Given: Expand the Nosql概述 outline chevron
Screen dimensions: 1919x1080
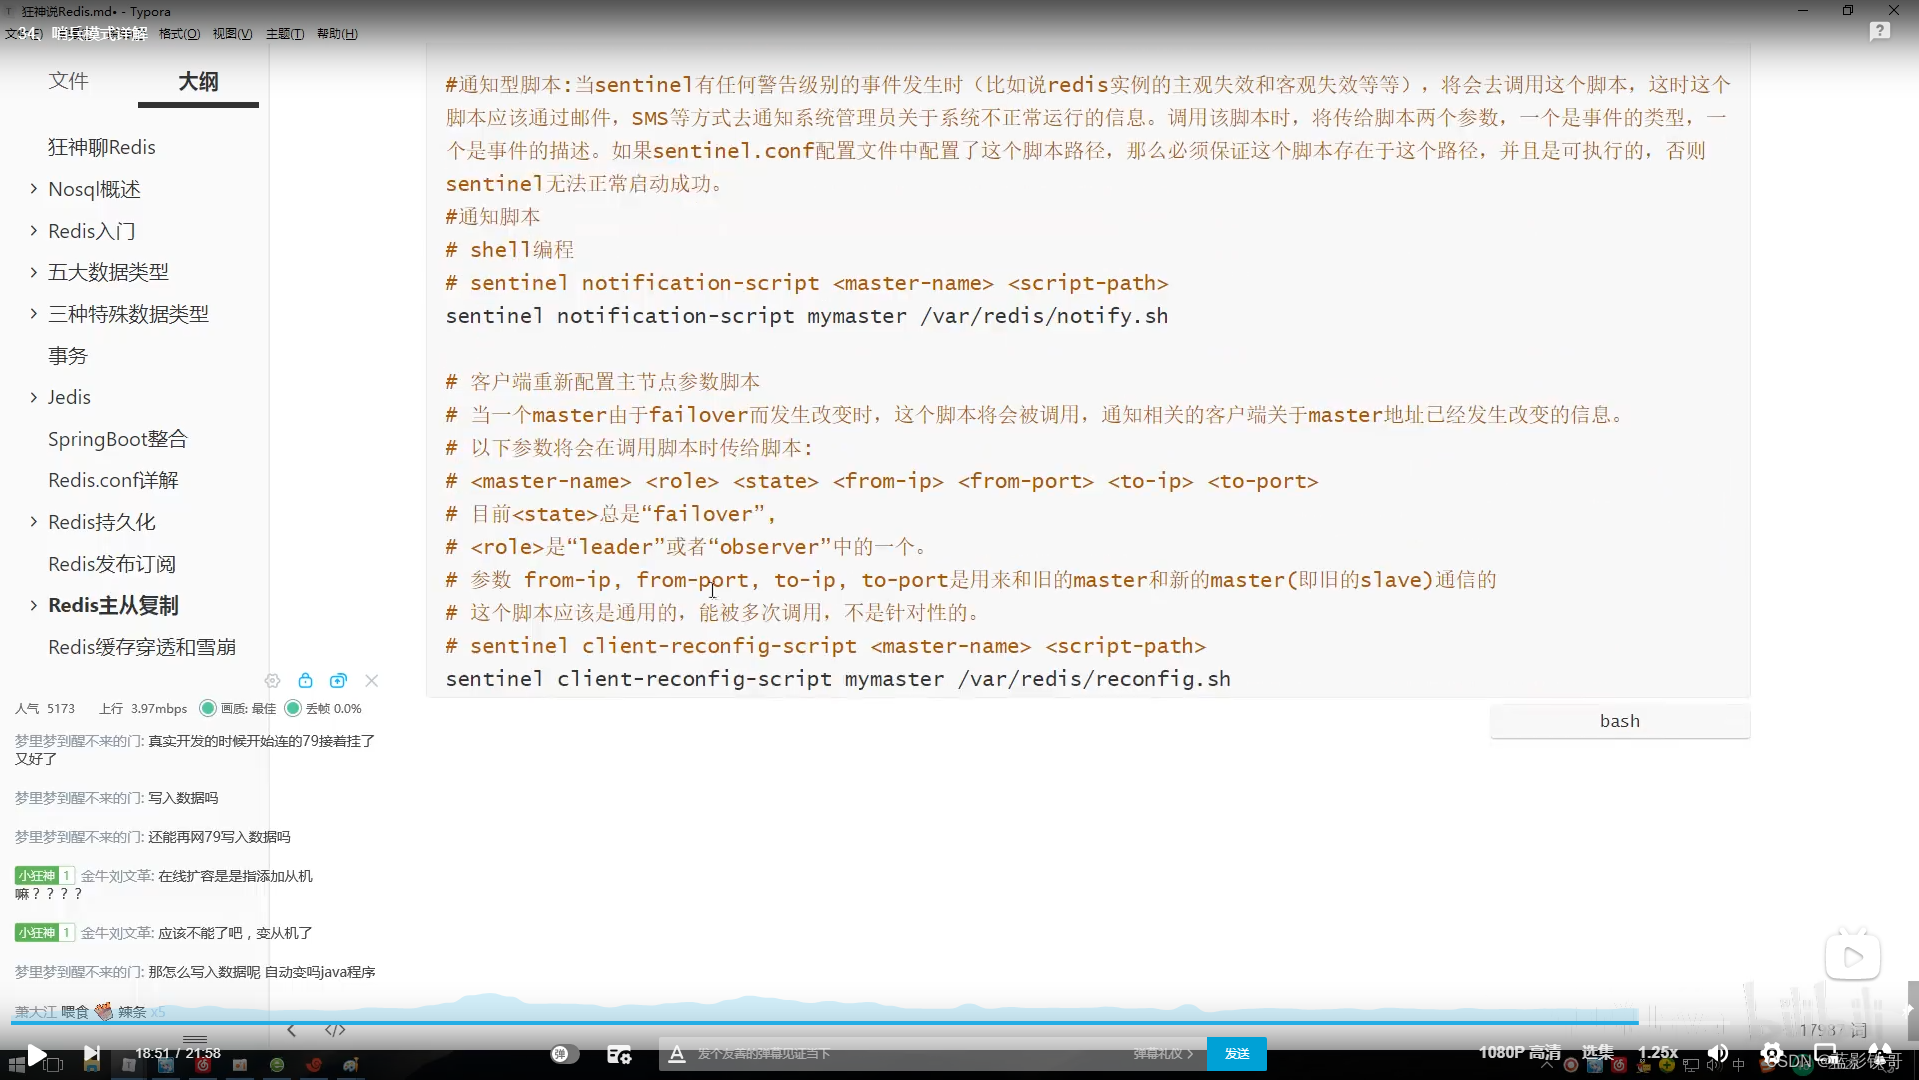Looking at the screenshot, I should coord(33,188).
